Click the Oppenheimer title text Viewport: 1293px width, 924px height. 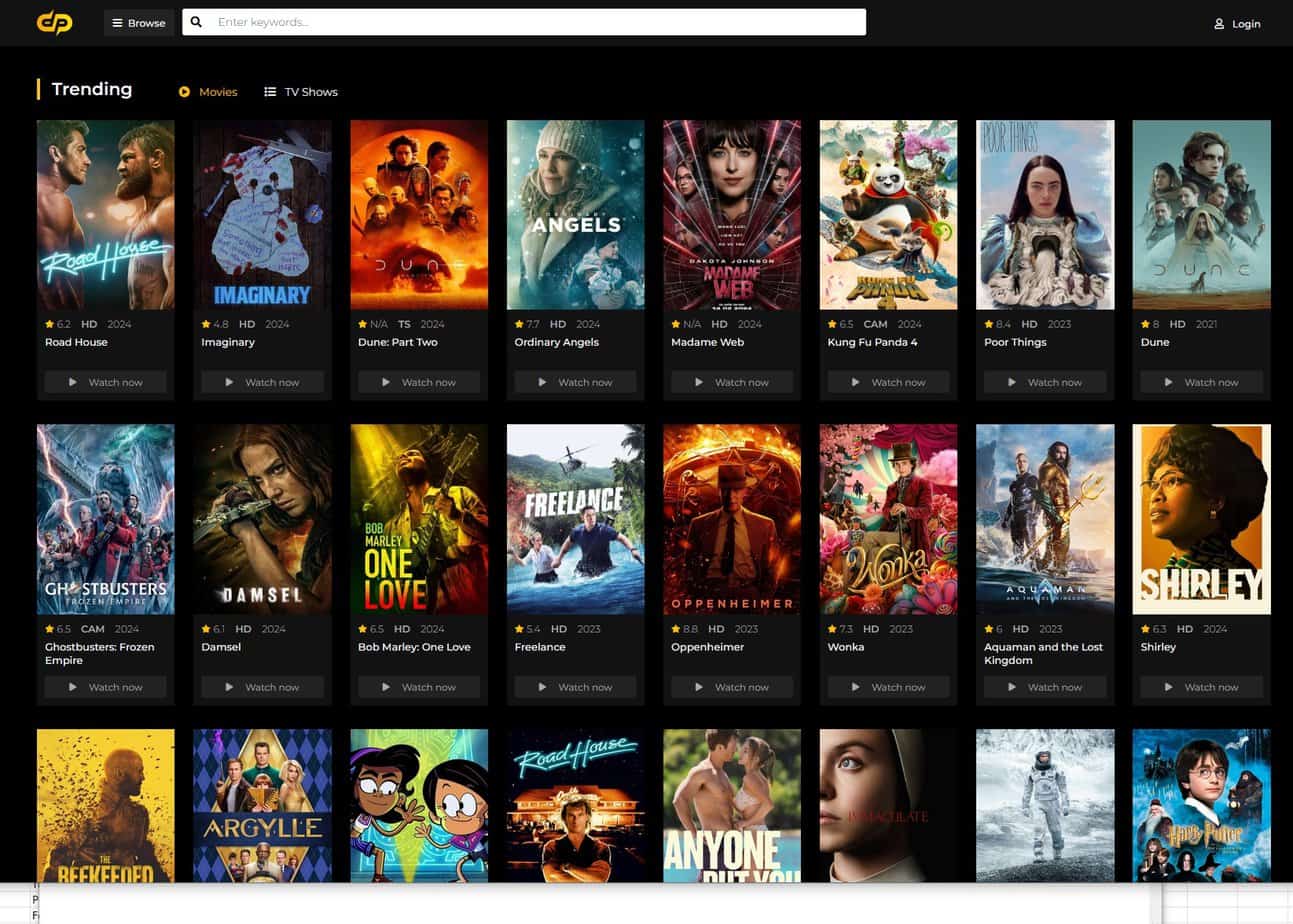tap(707, 647)
